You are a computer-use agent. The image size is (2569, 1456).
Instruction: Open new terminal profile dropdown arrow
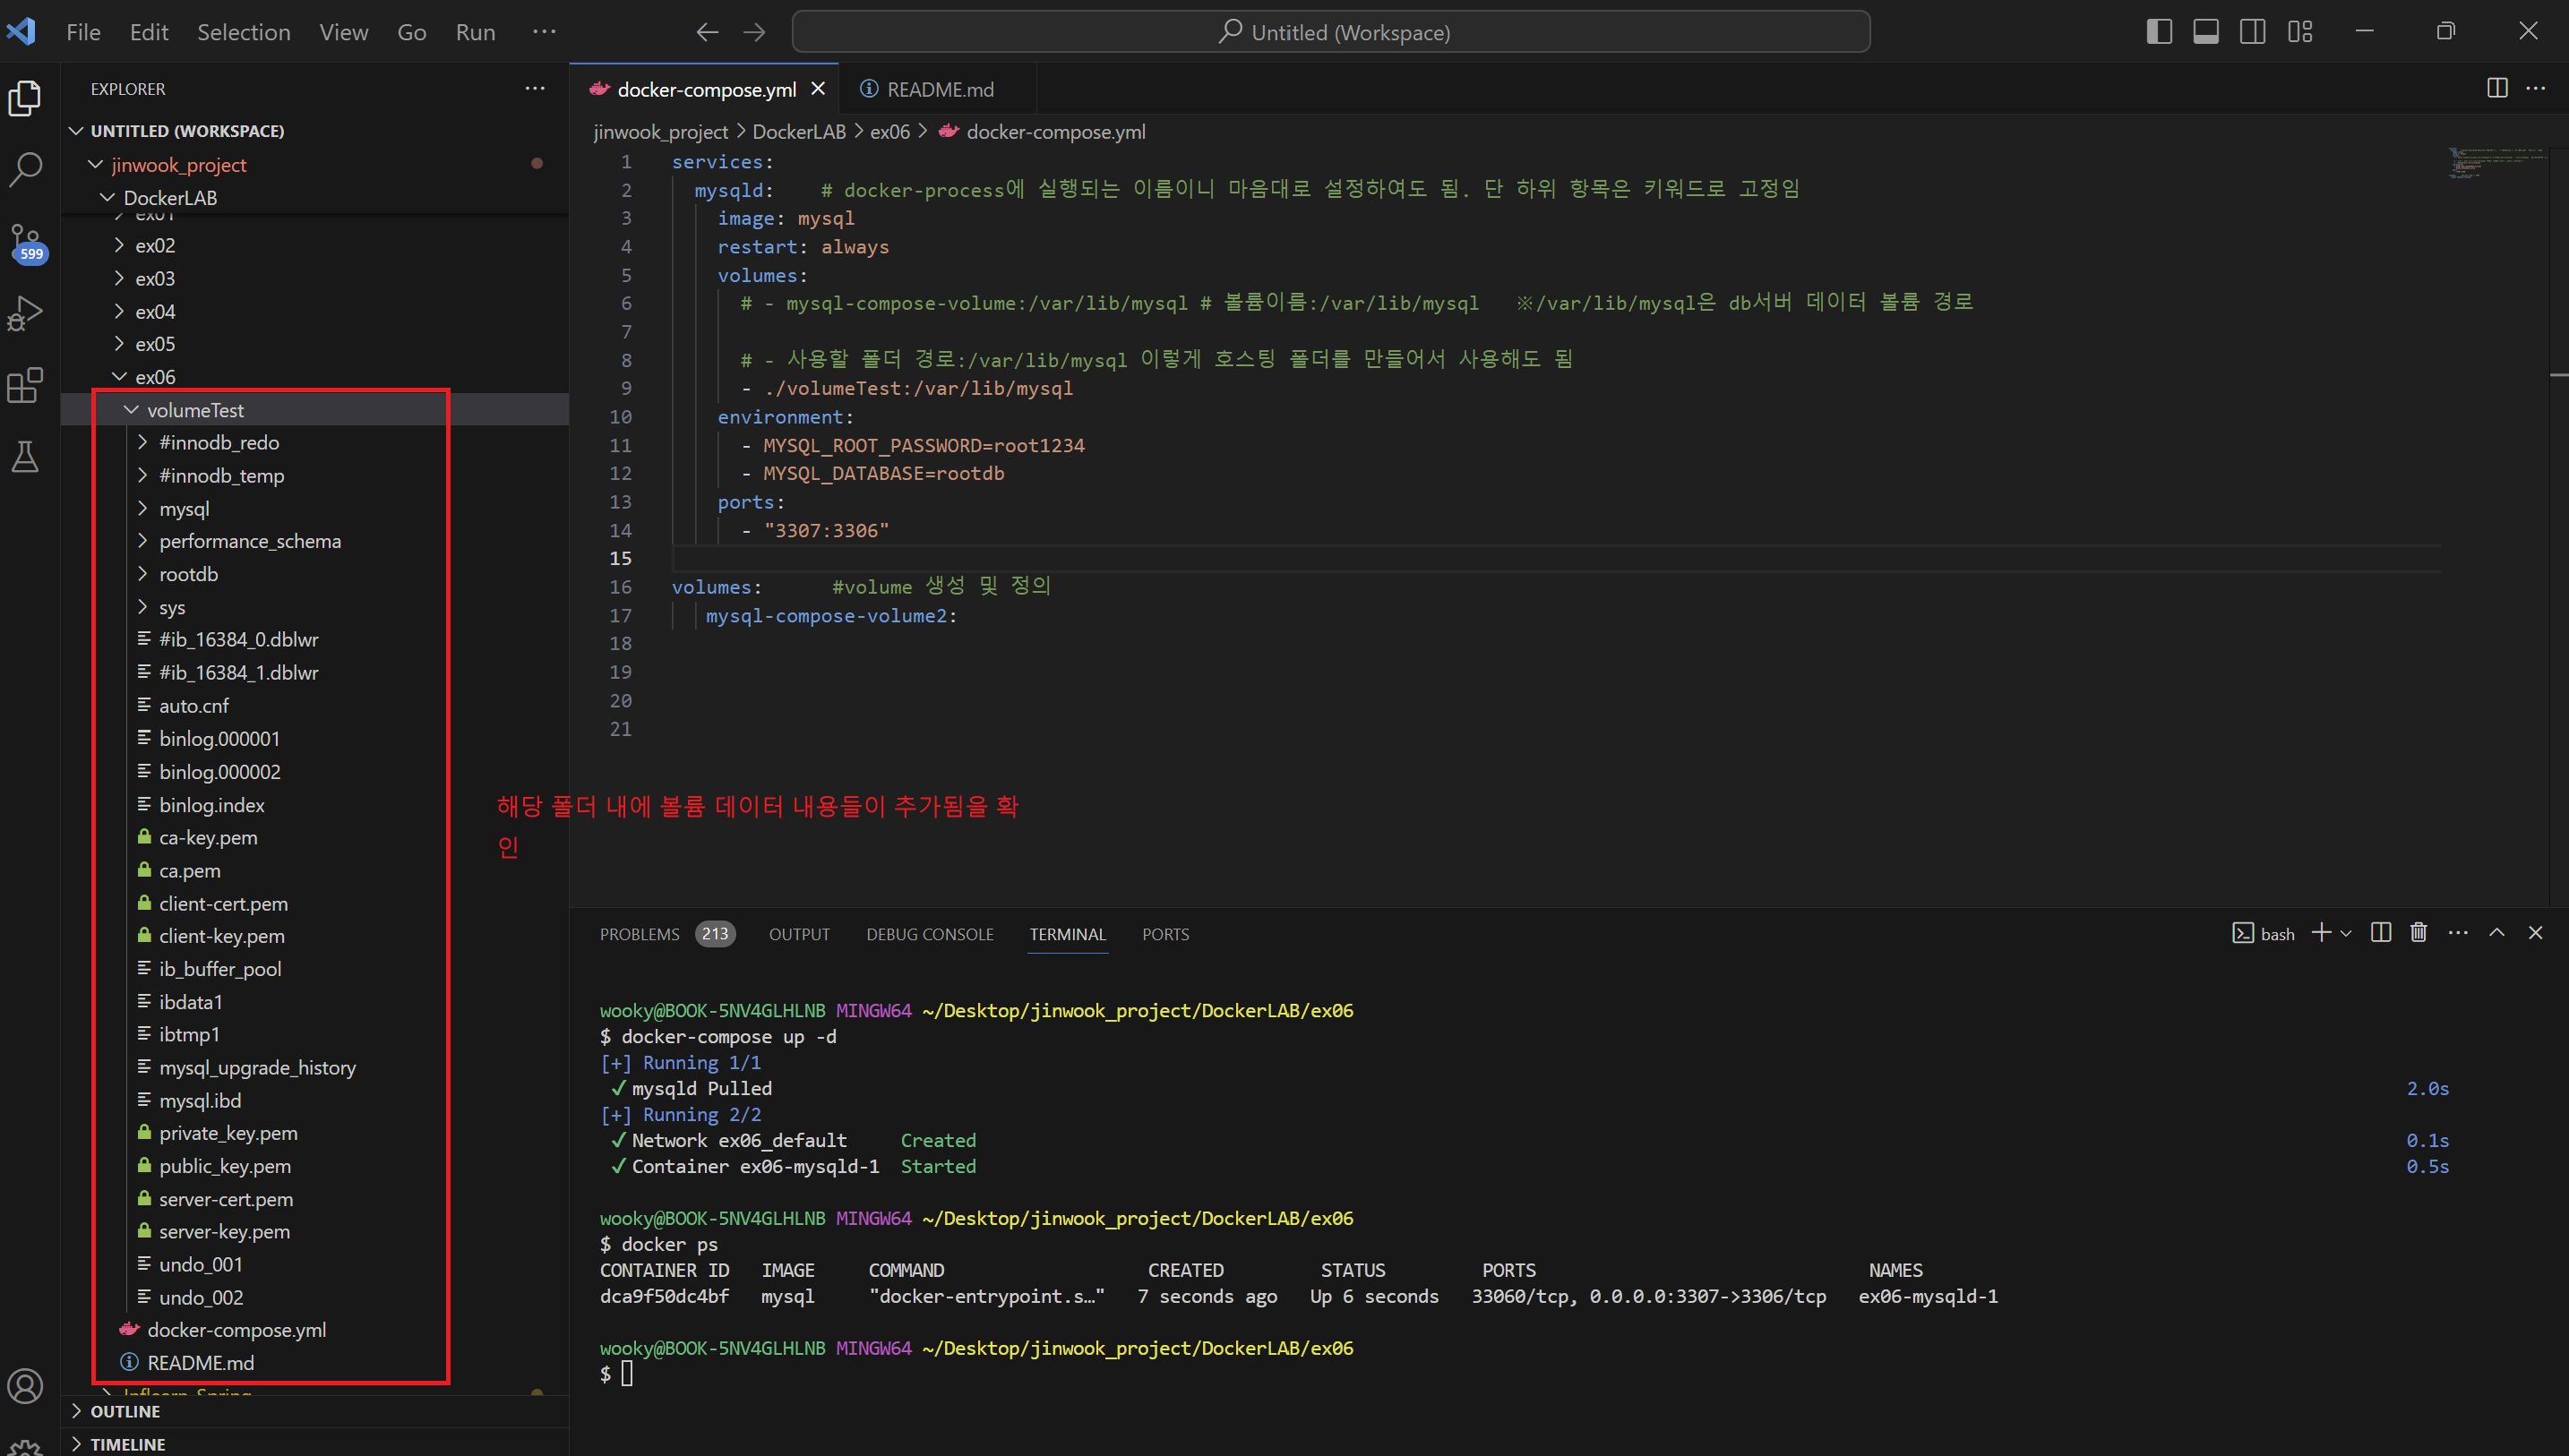2346,933
